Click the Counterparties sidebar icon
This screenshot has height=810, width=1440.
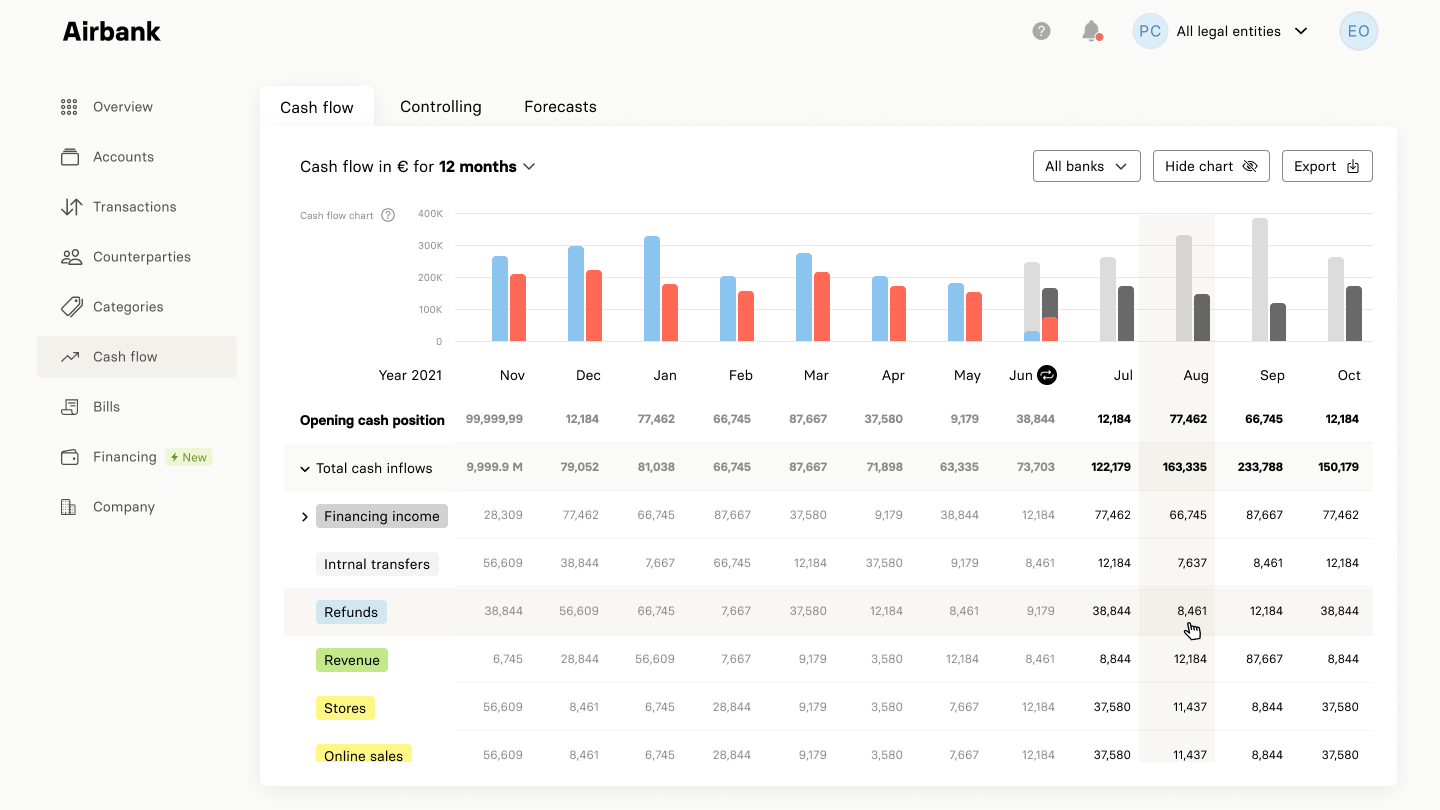click(68, 257)
